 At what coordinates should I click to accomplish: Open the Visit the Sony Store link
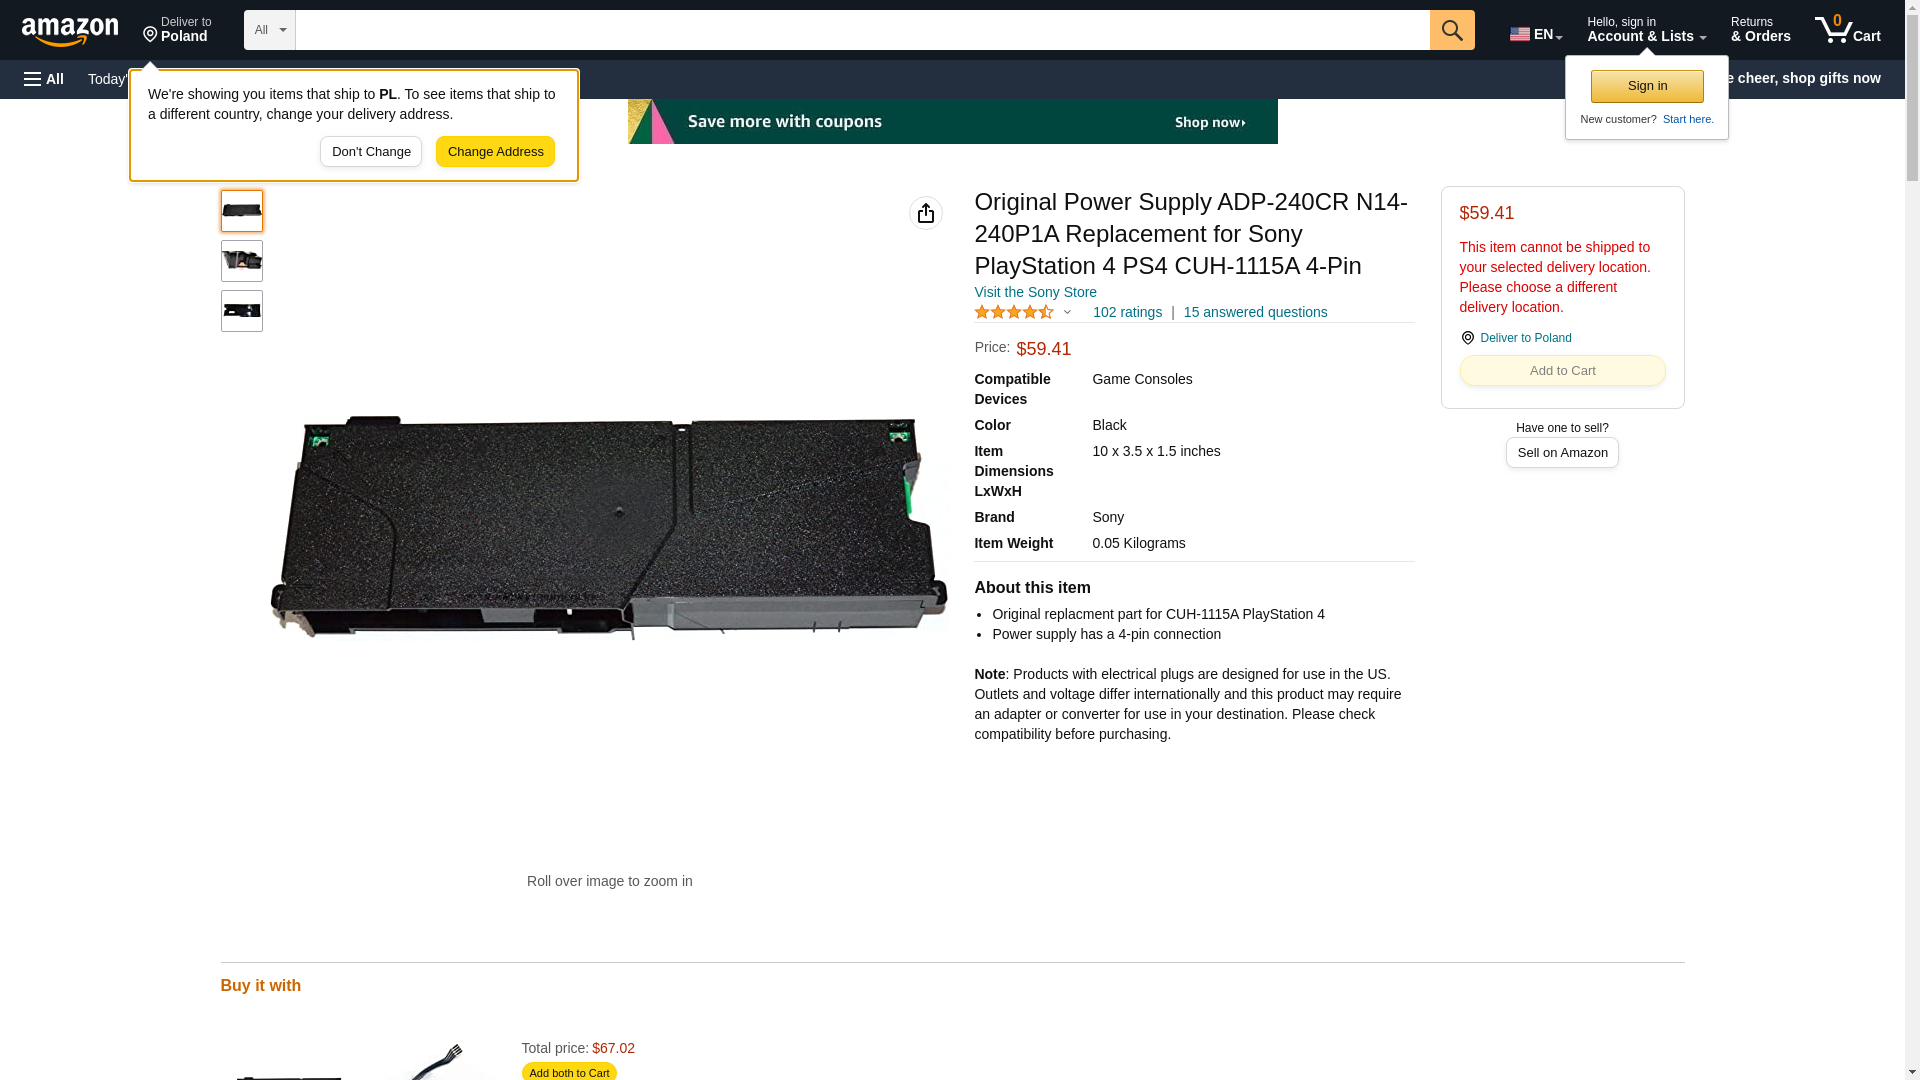(1034, 292)
